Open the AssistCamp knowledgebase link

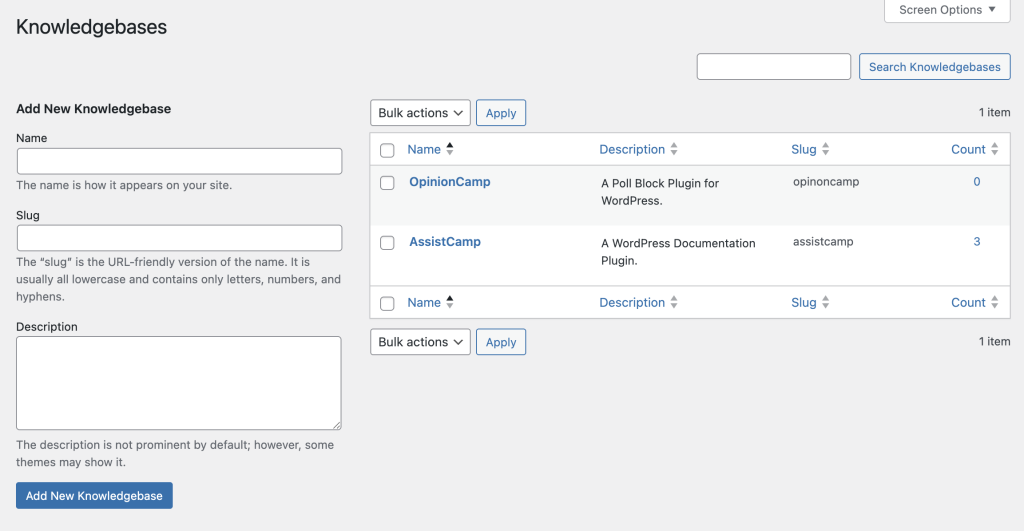point(445,242)
